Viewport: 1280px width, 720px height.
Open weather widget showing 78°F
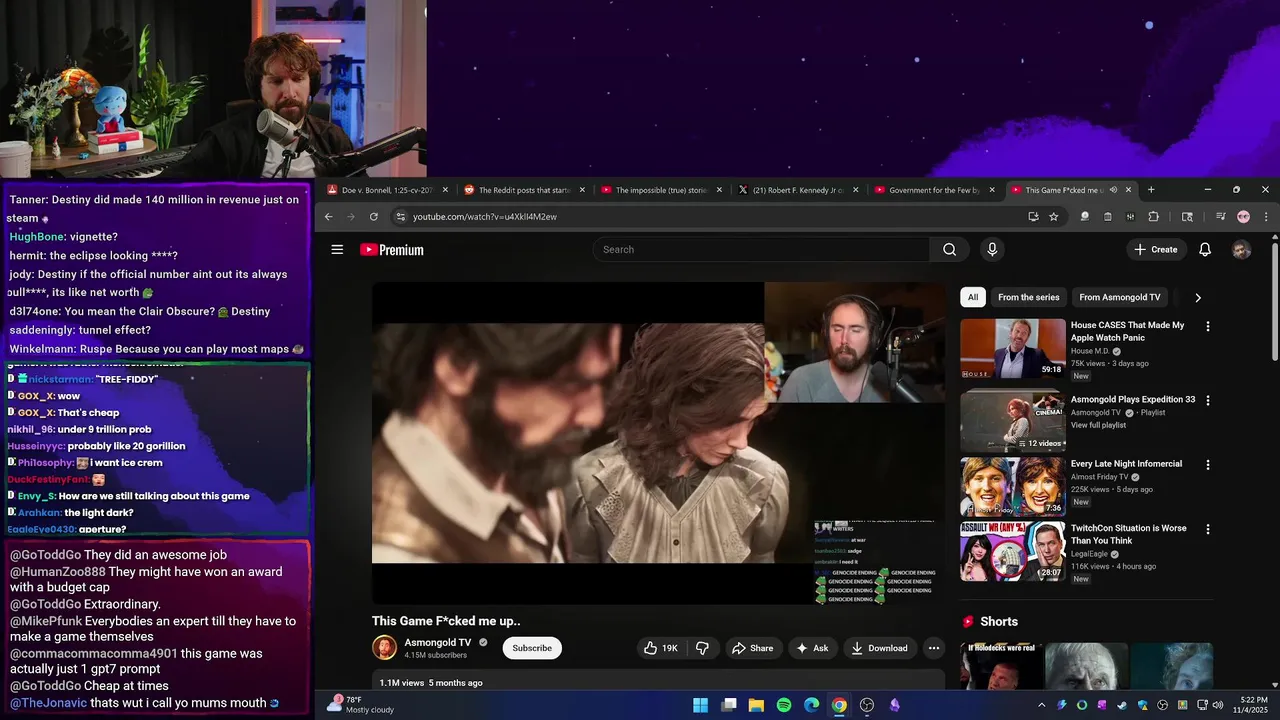[x=362, y=705]
